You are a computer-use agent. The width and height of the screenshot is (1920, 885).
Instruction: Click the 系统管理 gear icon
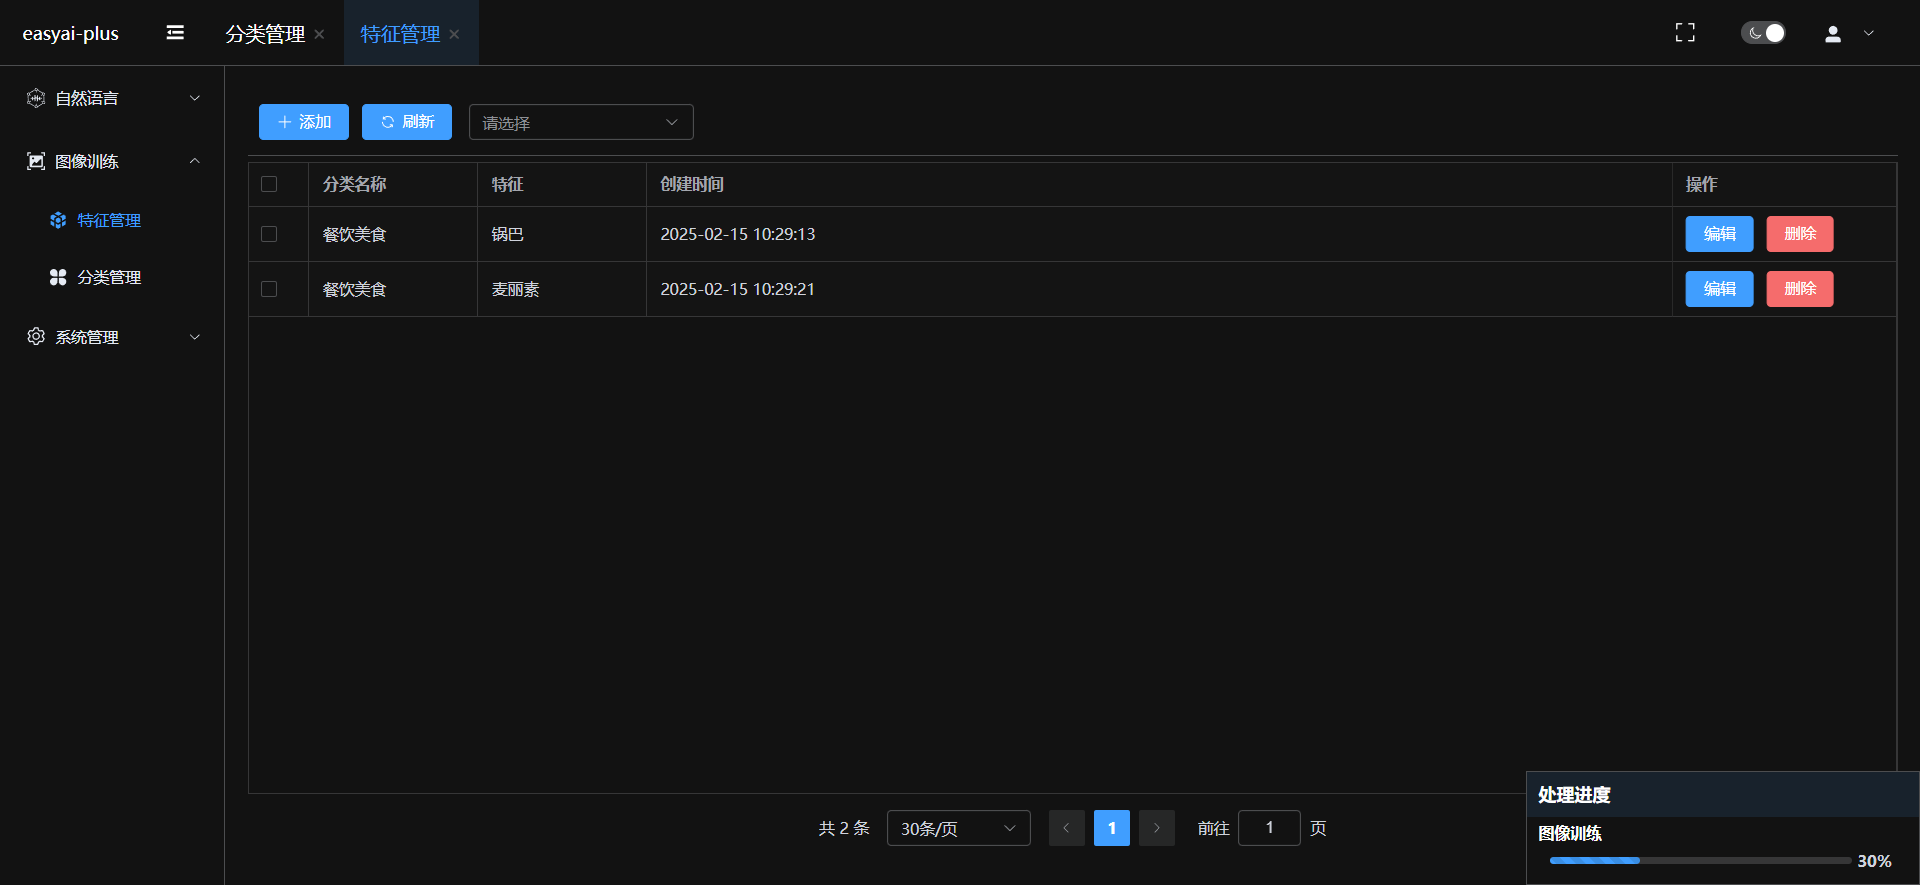coord(36,337)
